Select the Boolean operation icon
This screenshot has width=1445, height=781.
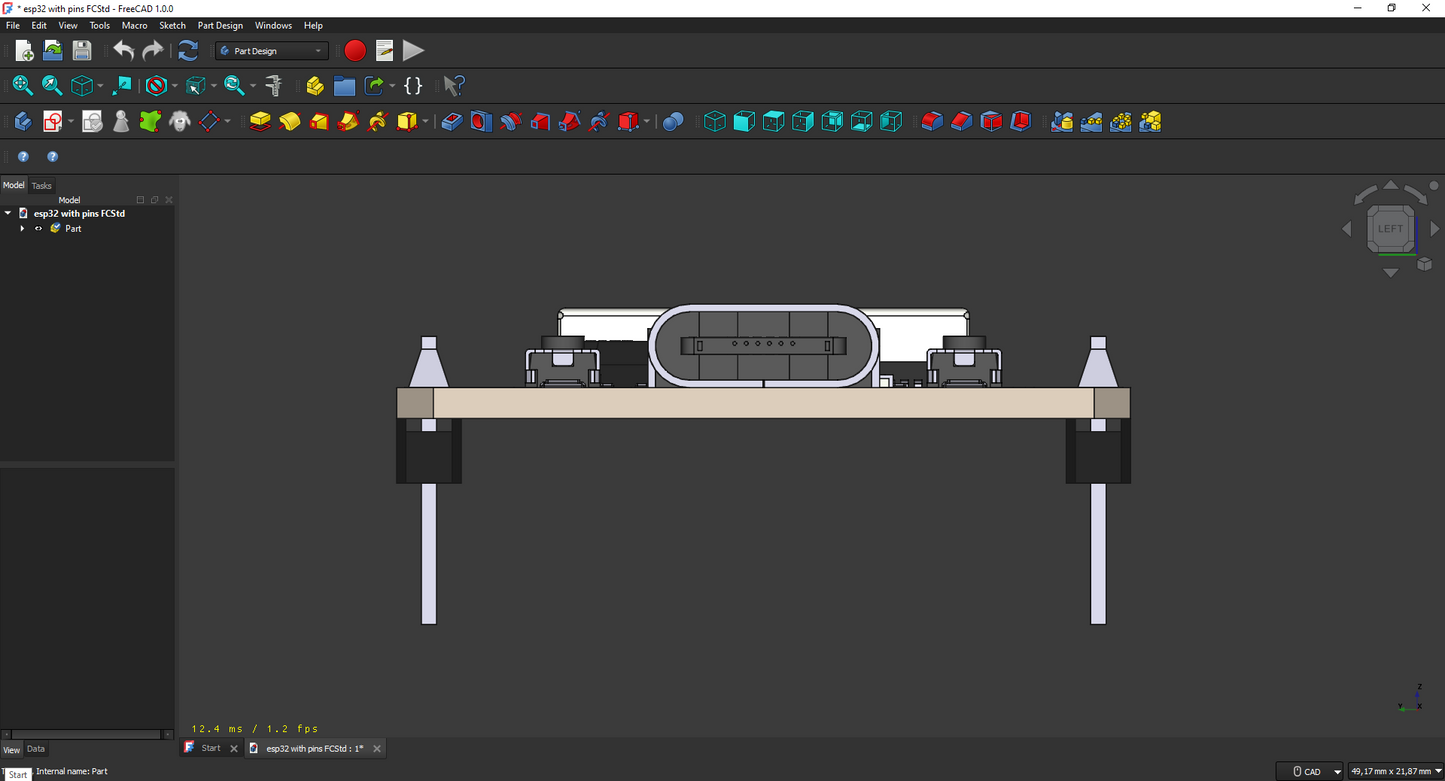coord(673,122)
